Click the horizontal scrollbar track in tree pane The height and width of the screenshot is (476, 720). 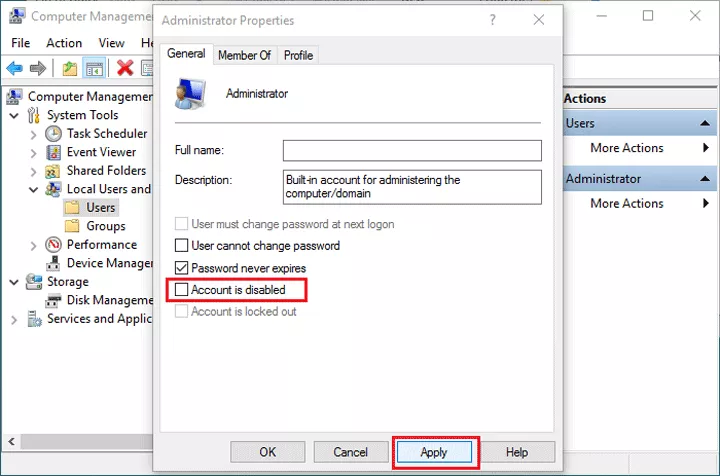[86, 442]
